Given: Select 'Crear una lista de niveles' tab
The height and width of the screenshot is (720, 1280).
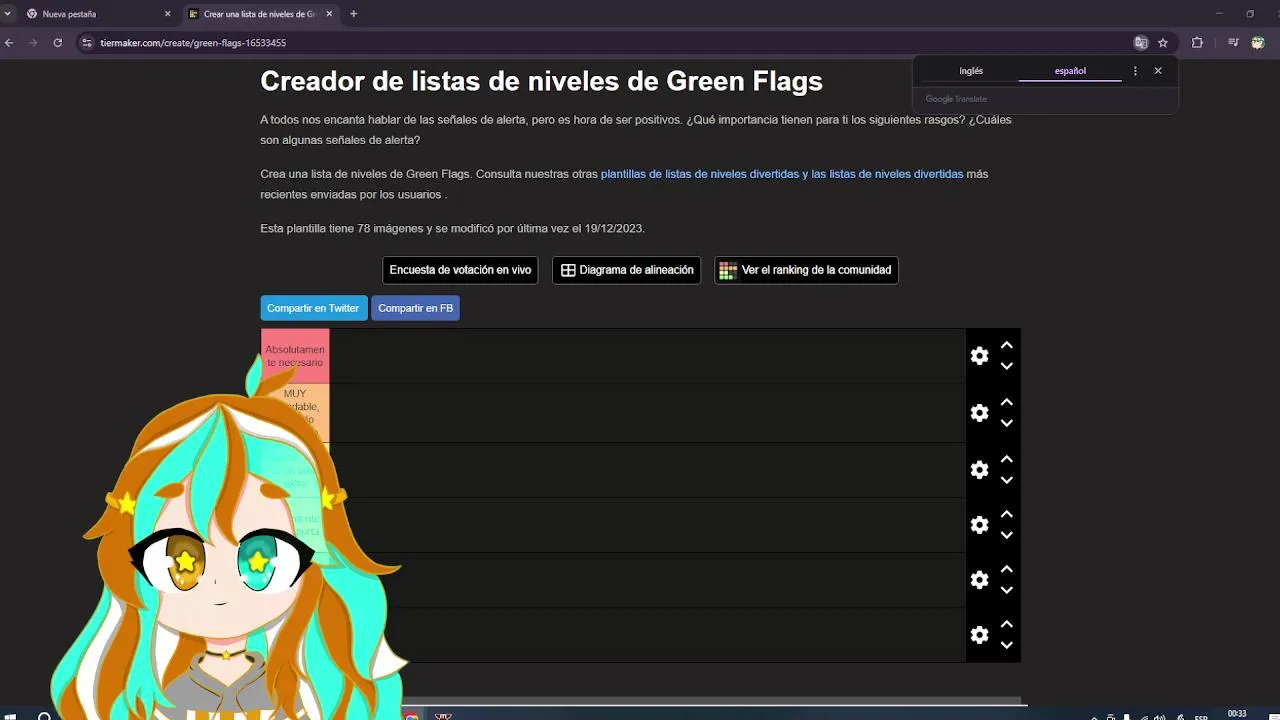Looking at the screenshot, I should click(260, 14).
